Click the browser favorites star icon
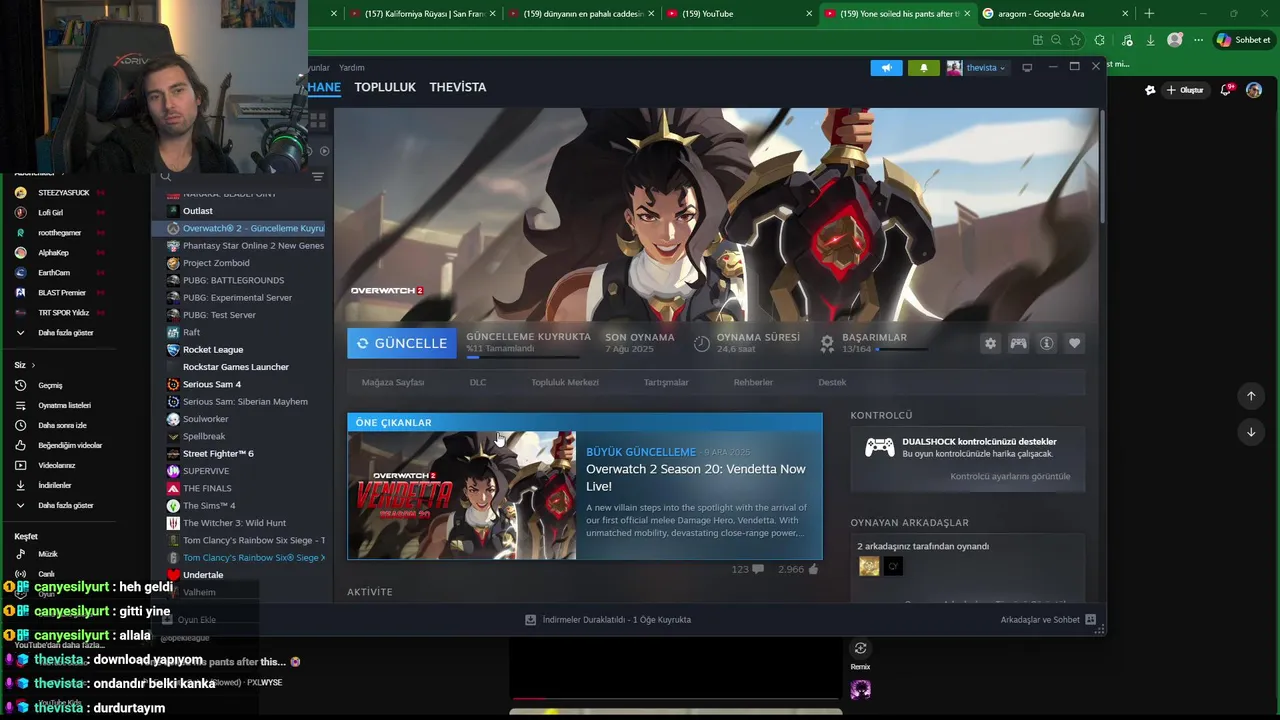 (1075, 40)
